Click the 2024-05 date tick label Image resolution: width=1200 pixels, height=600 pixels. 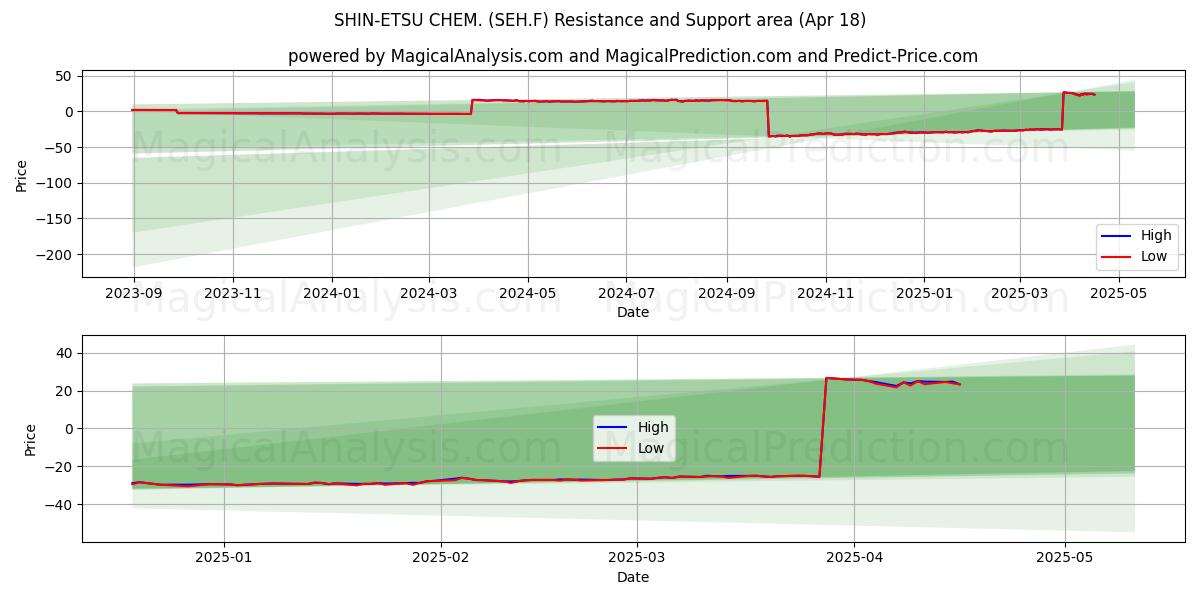528,292
